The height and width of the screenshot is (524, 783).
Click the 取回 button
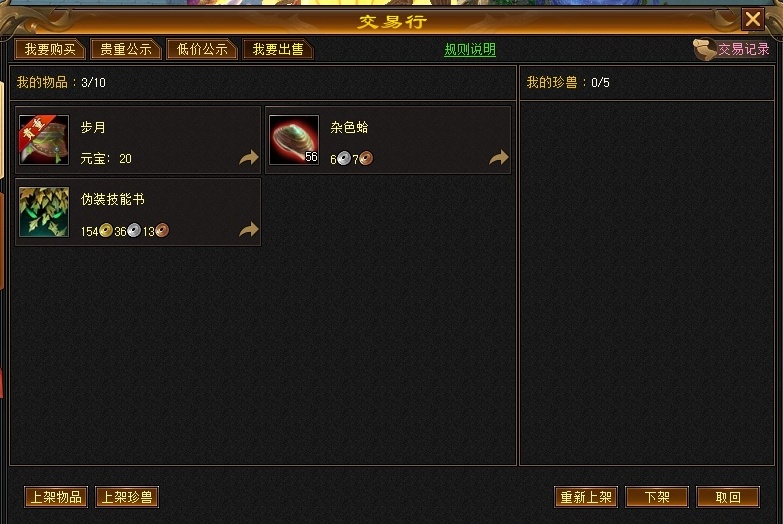coord(728,497)
